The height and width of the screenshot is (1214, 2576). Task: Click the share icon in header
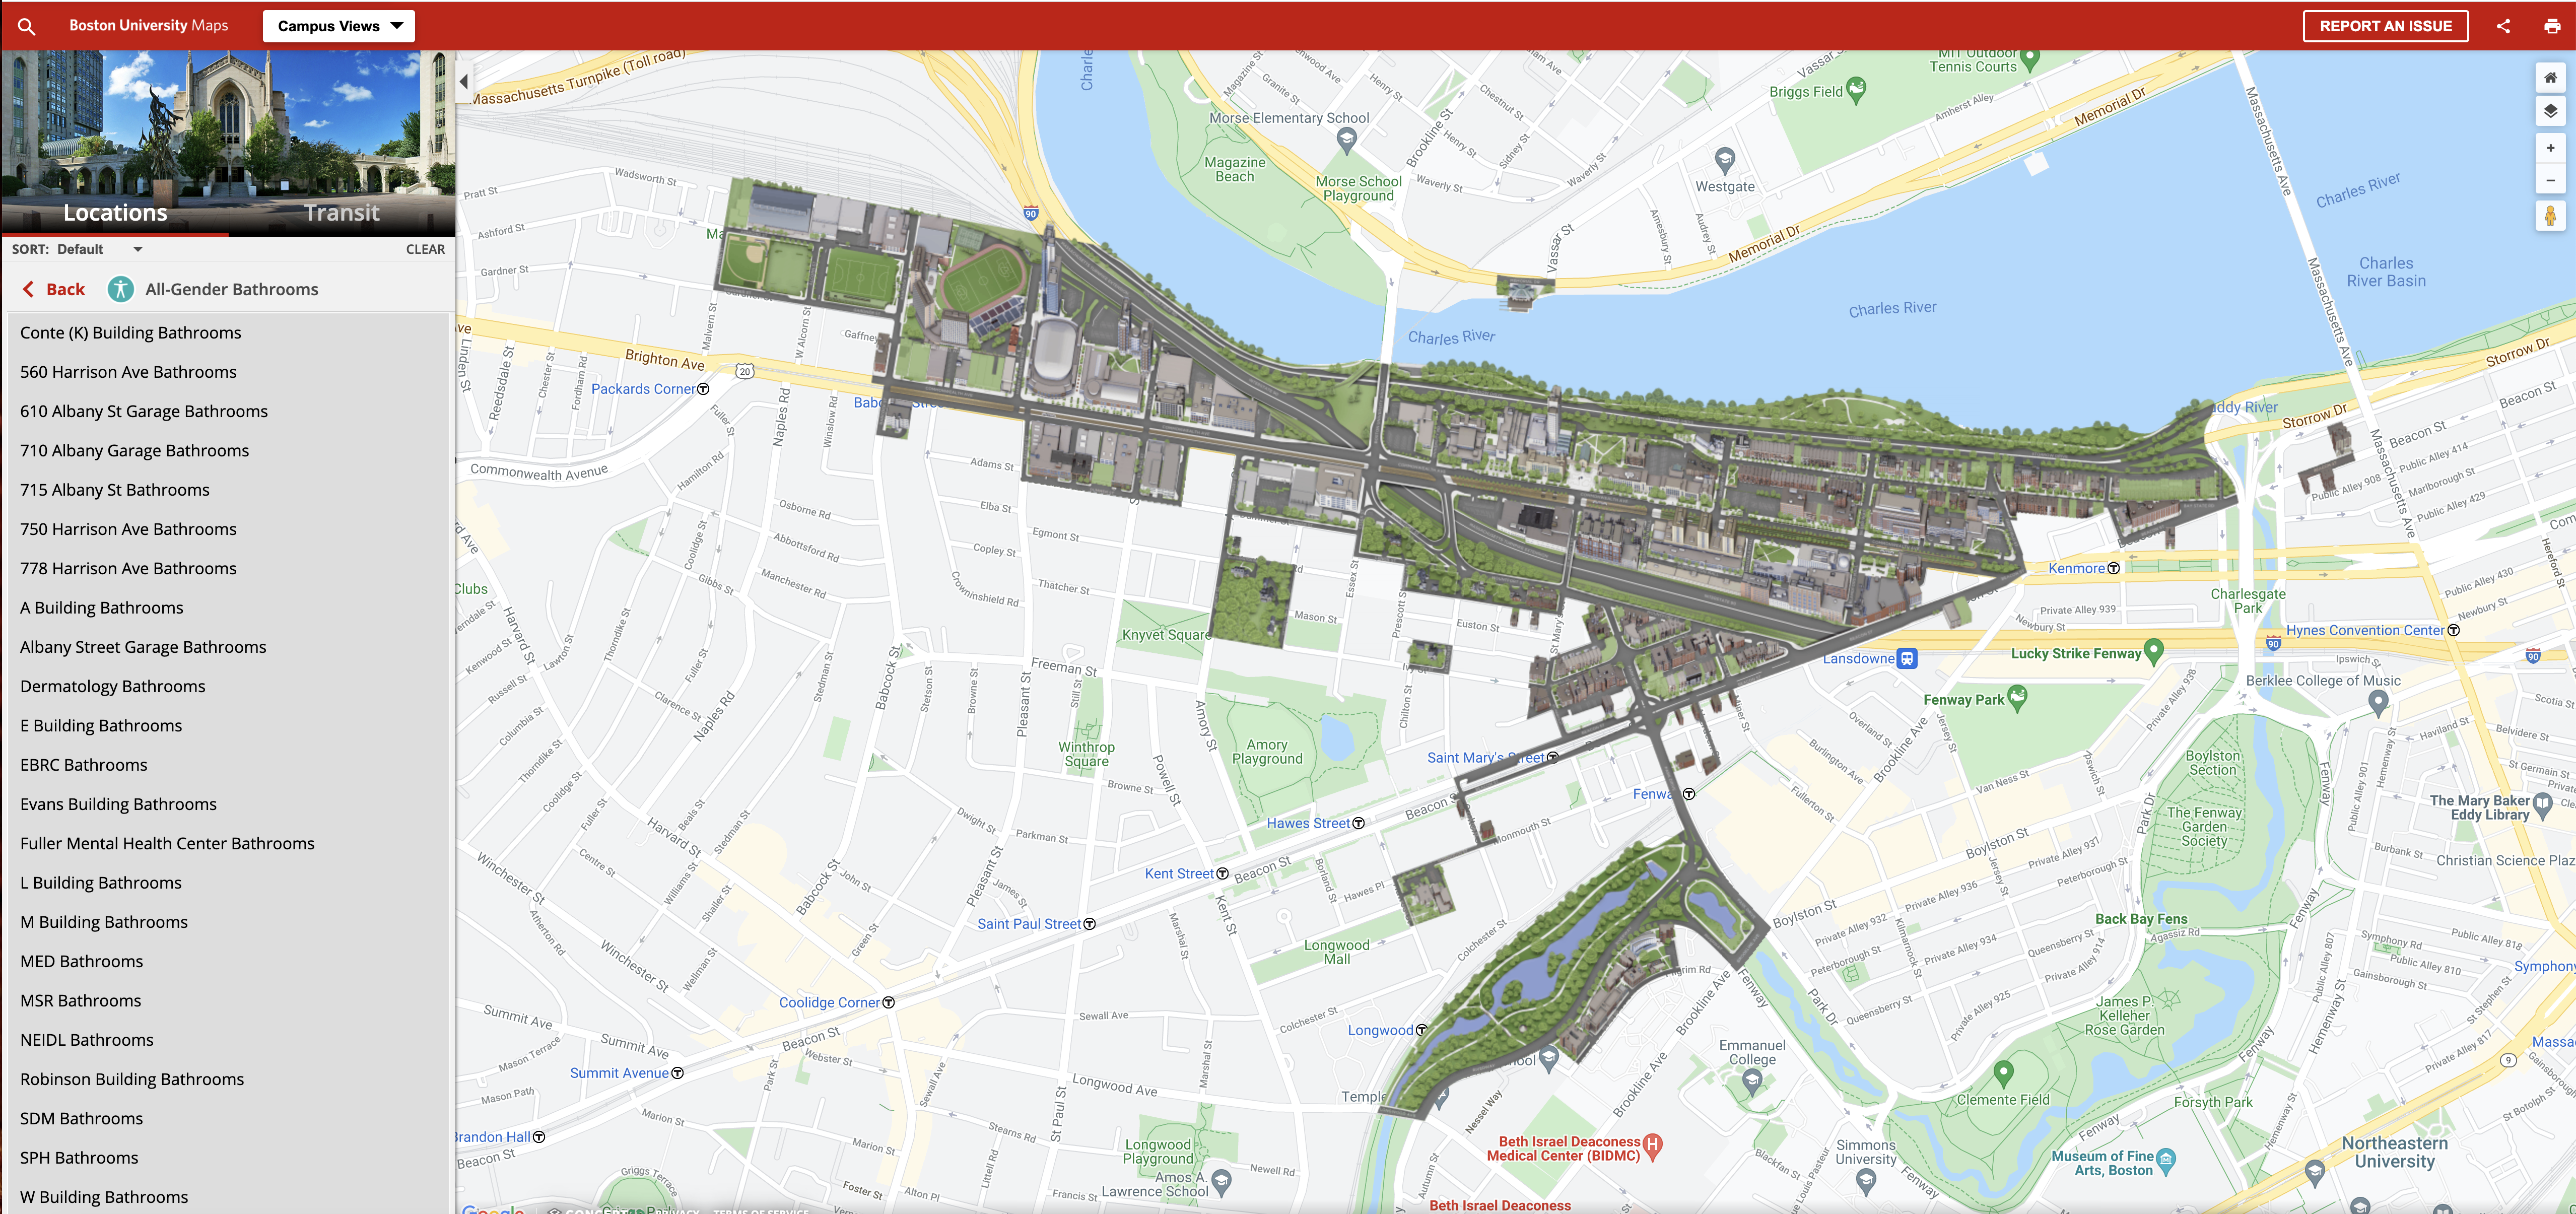[x=2503, y=26]
